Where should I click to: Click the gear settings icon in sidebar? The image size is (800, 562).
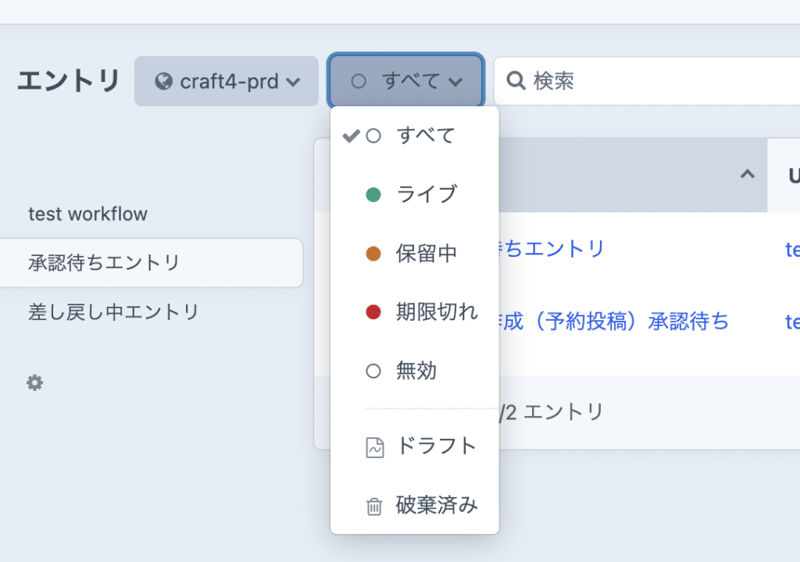click(x=35, y=383)
